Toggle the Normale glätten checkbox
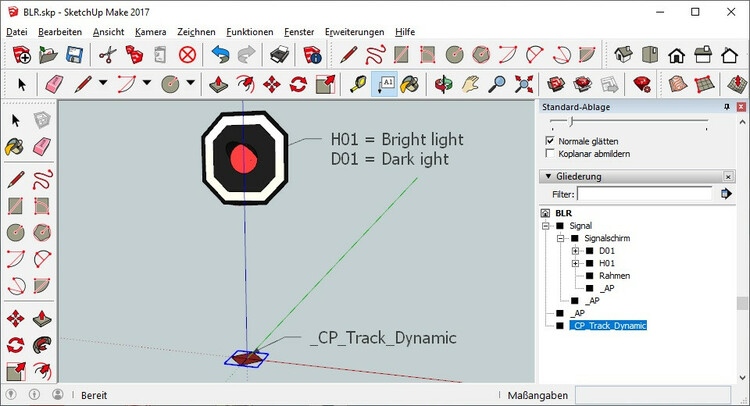 click(550, 141)
